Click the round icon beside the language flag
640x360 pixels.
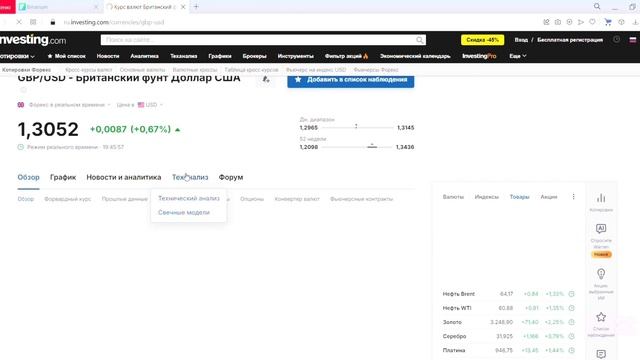[617, 40]
